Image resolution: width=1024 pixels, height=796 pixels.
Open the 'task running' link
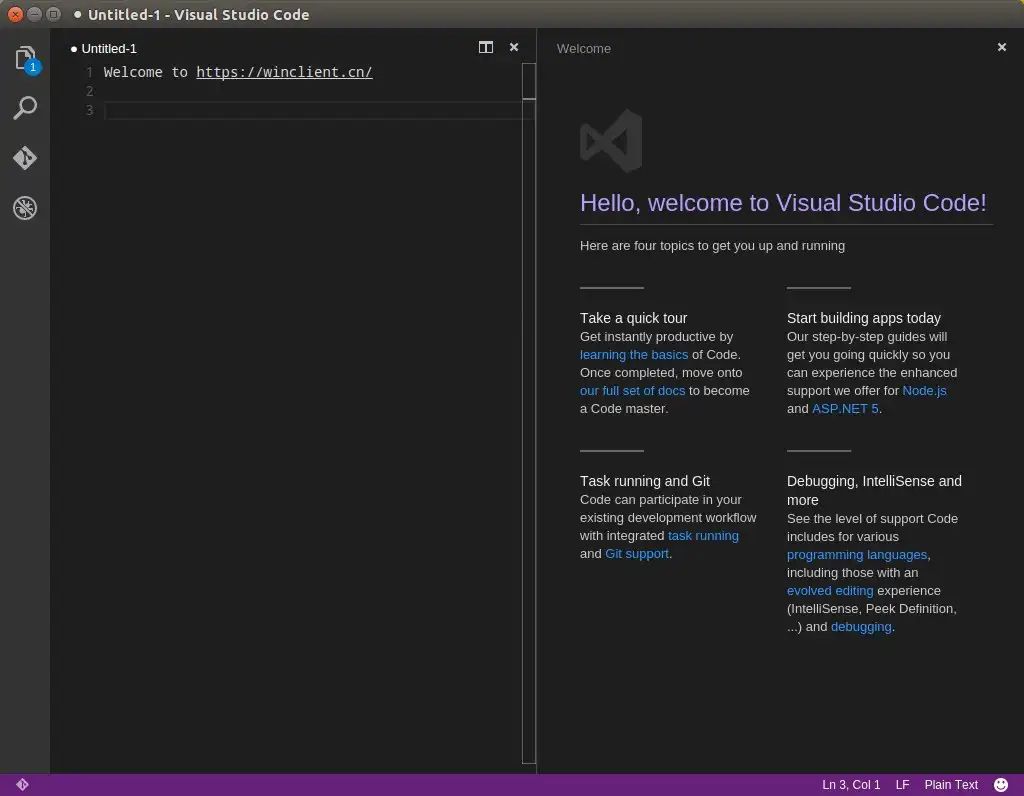coord(703,535)
